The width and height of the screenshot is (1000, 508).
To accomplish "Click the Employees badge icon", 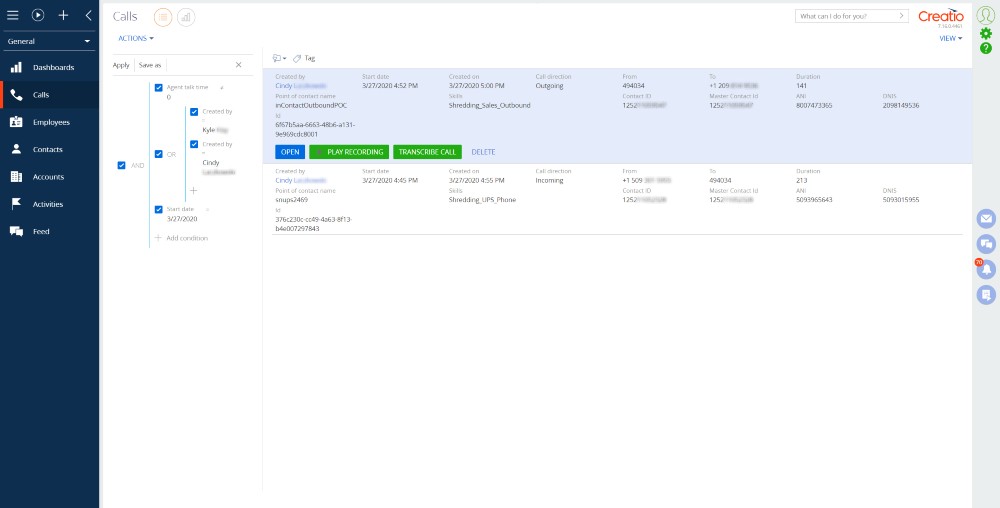I will click(x=17, y=122).
